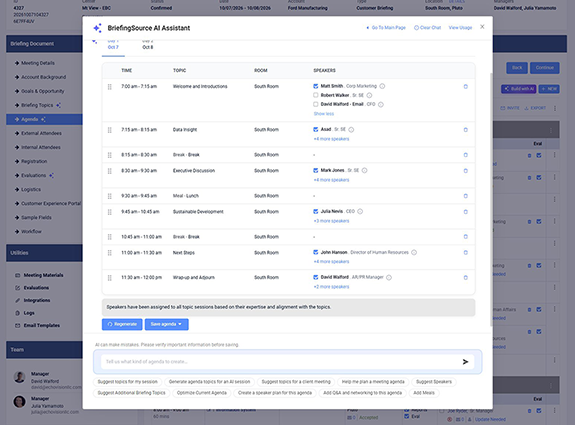Click the send arrow in the chat input

[x=465, y=362]
